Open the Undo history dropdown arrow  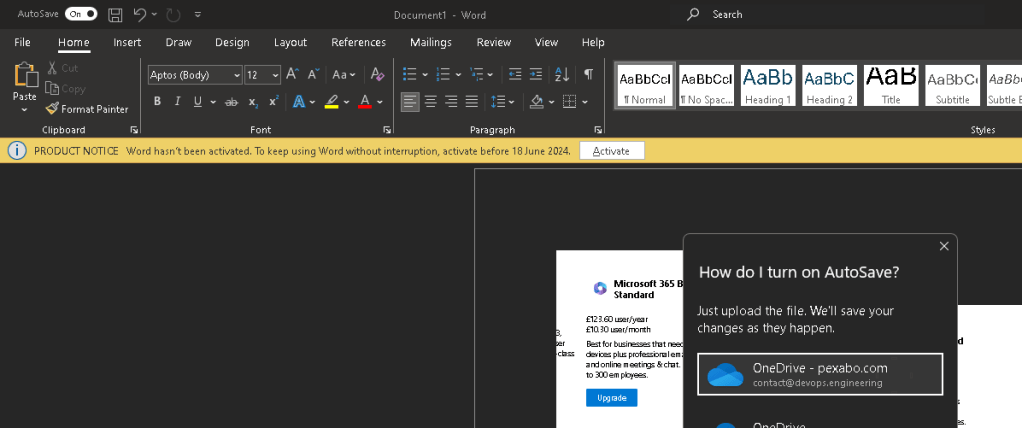pos(154,14)
